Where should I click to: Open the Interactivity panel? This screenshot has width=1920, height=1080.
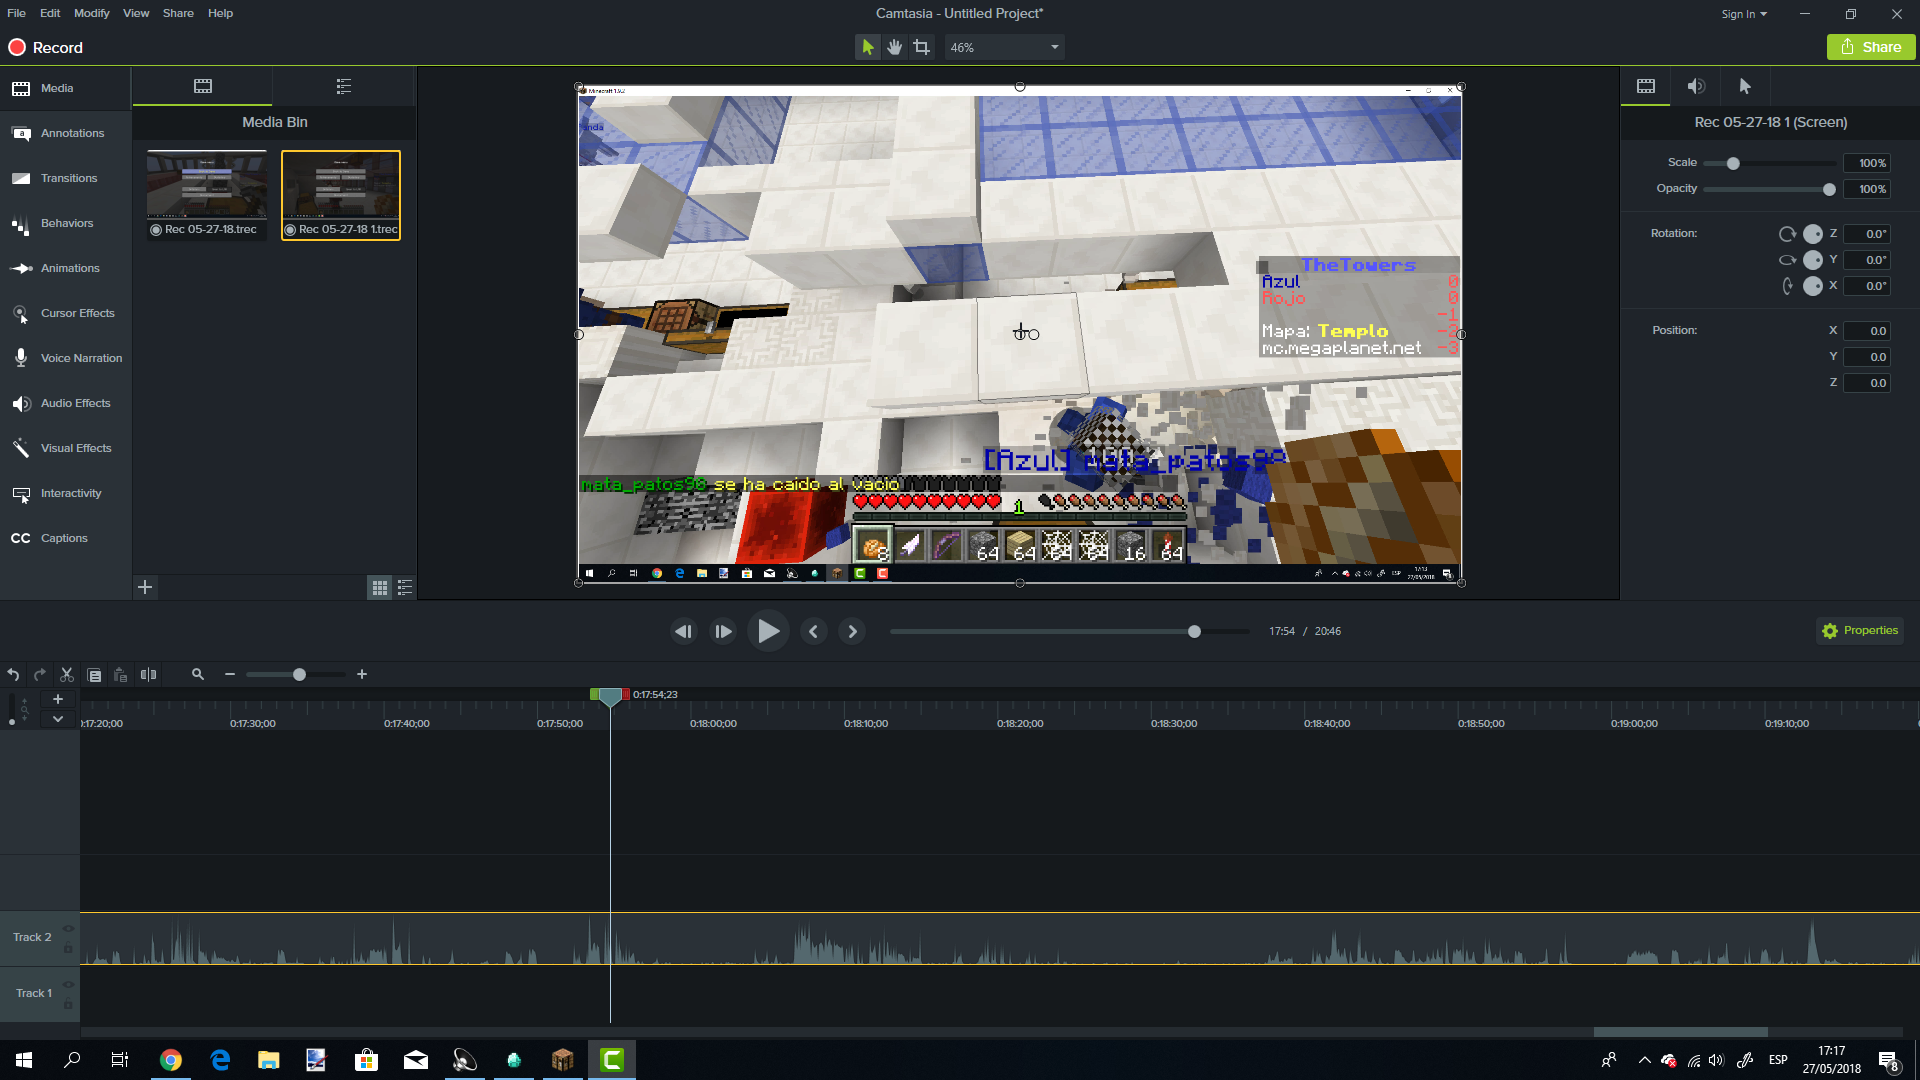pyautogui.click(x=65, y=493)
